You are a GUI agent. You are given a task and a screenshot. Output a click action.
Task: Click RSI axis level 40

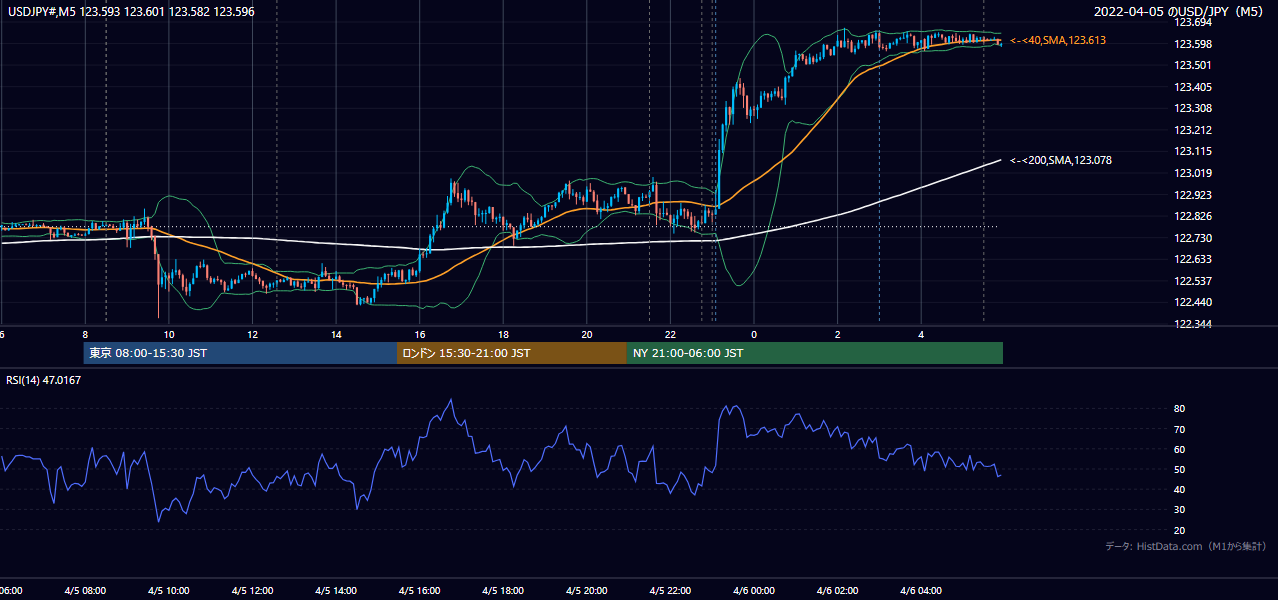pyautogui.click(x=1179, y=489)
